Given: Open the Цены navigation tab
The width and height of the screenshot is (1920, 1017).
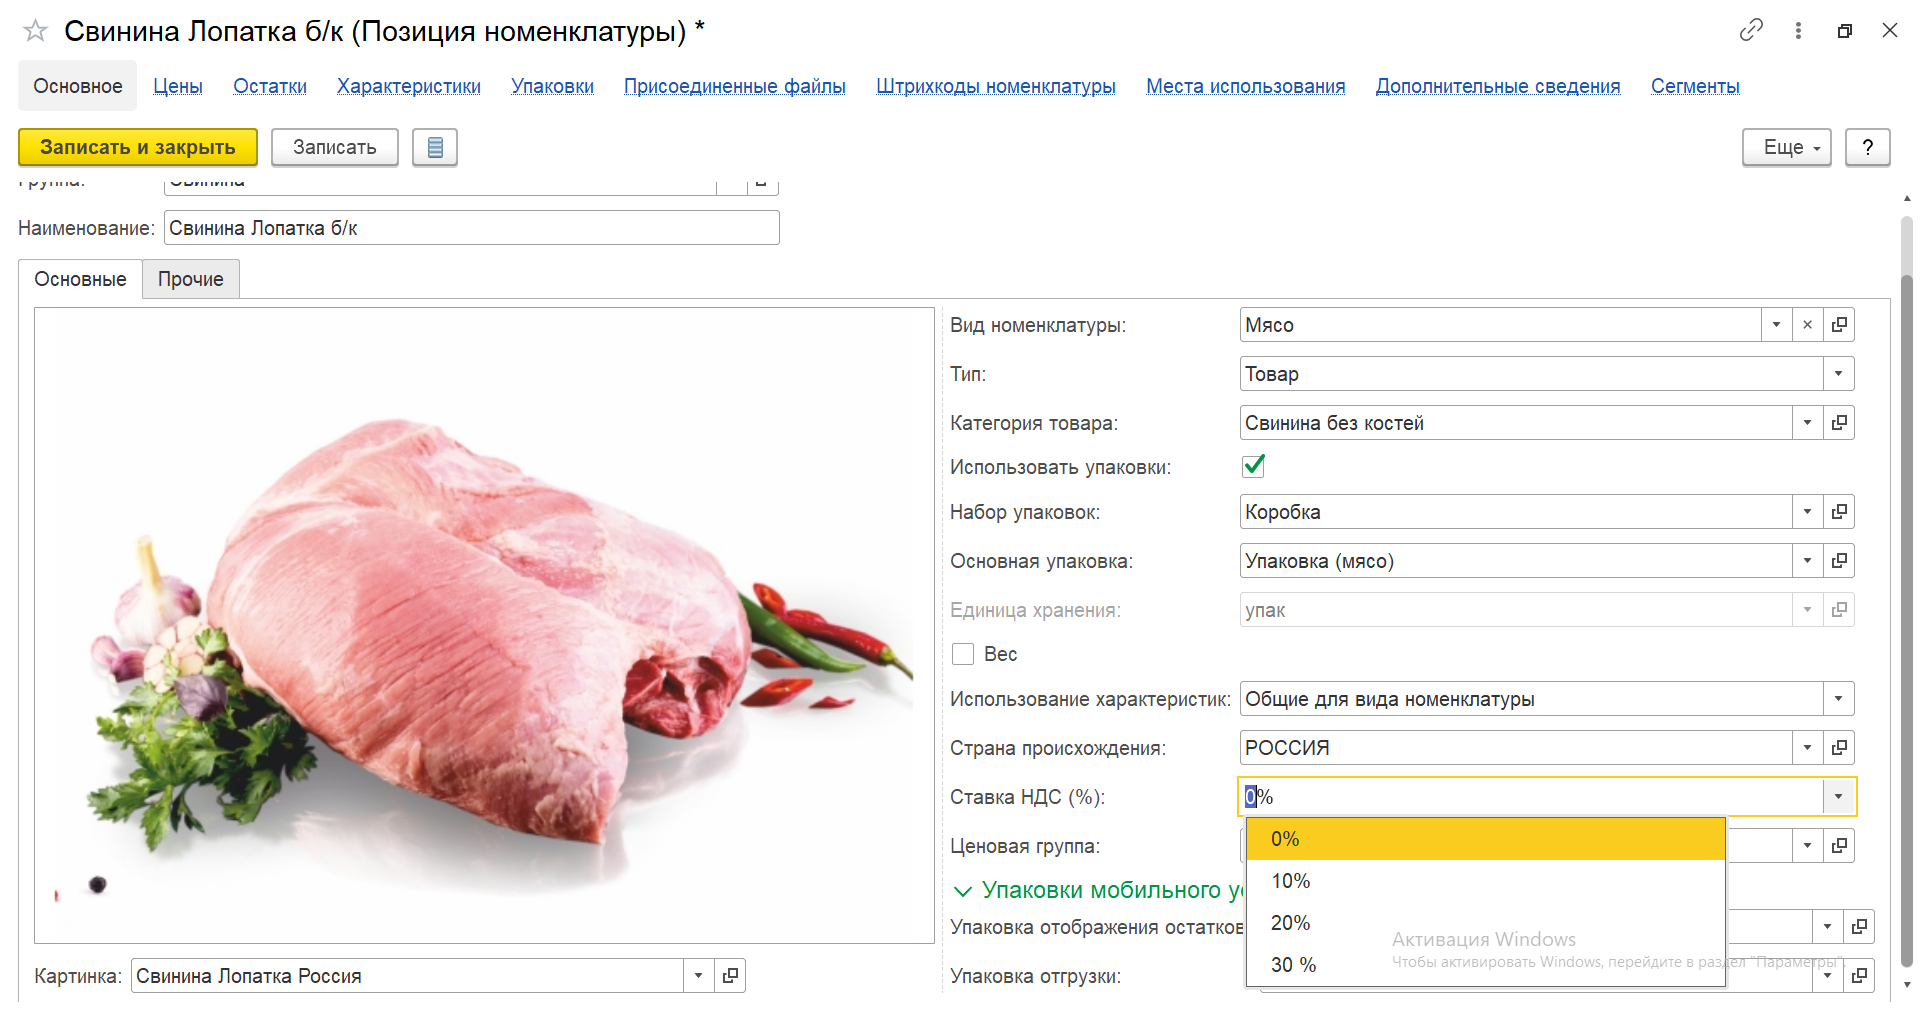Looking at the screenshot, I should tap(178, 86).
